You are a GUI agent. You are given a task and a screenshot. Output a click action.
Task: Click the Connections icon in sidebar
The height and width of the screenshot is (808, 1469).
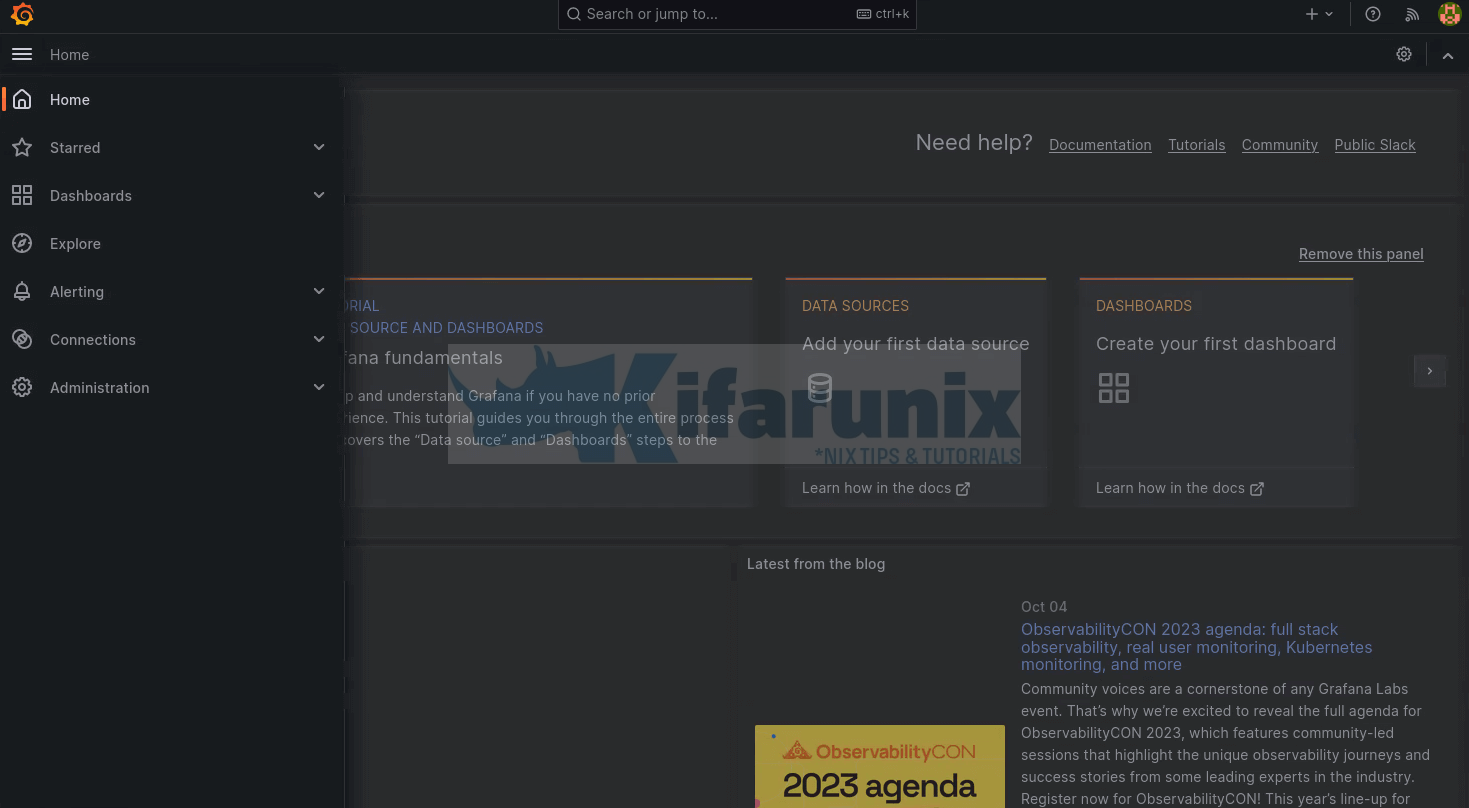22,340
